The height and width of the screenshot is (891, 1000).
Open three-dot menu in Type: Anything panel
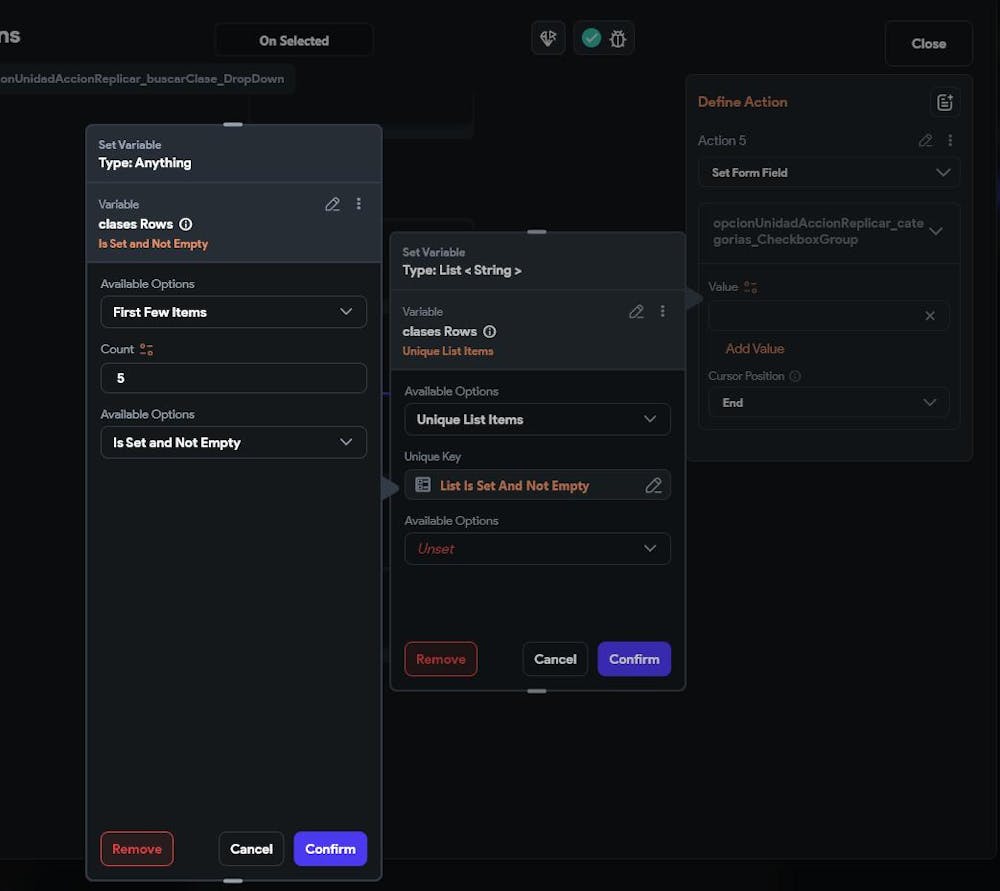[358, 203]
